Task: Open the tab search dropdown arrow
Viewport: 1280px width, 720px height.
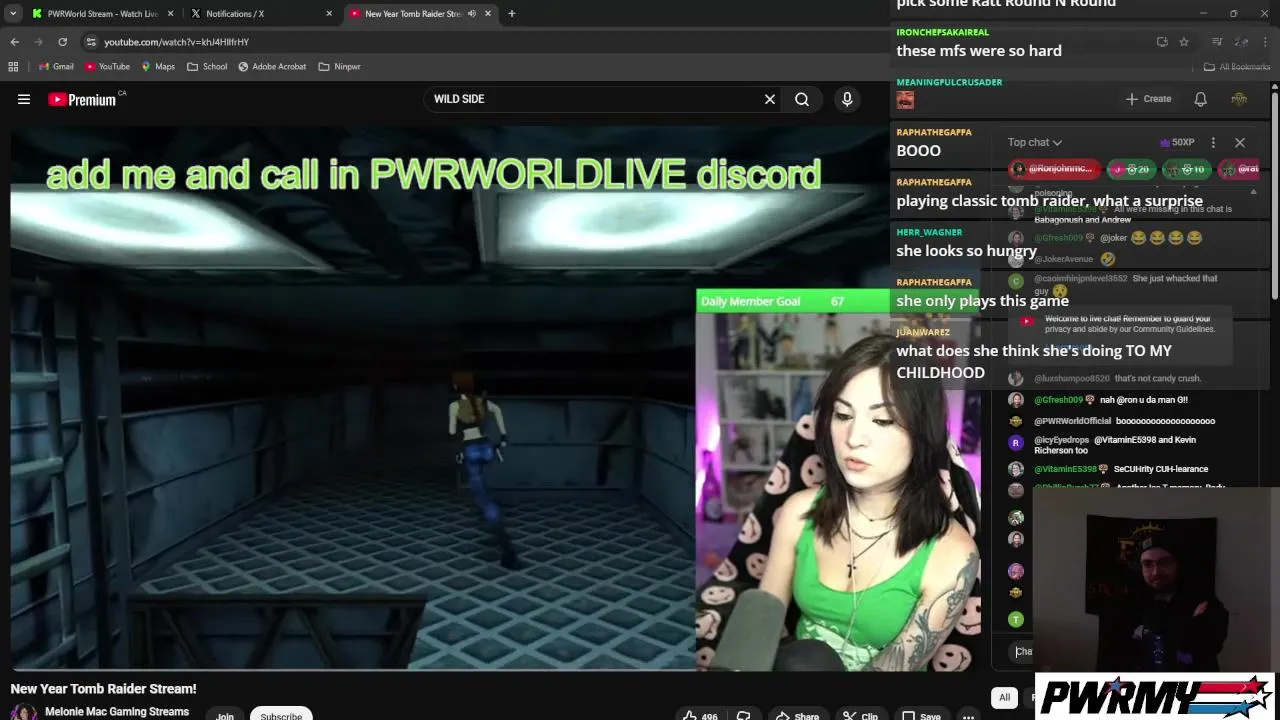Action: [13, 14]
